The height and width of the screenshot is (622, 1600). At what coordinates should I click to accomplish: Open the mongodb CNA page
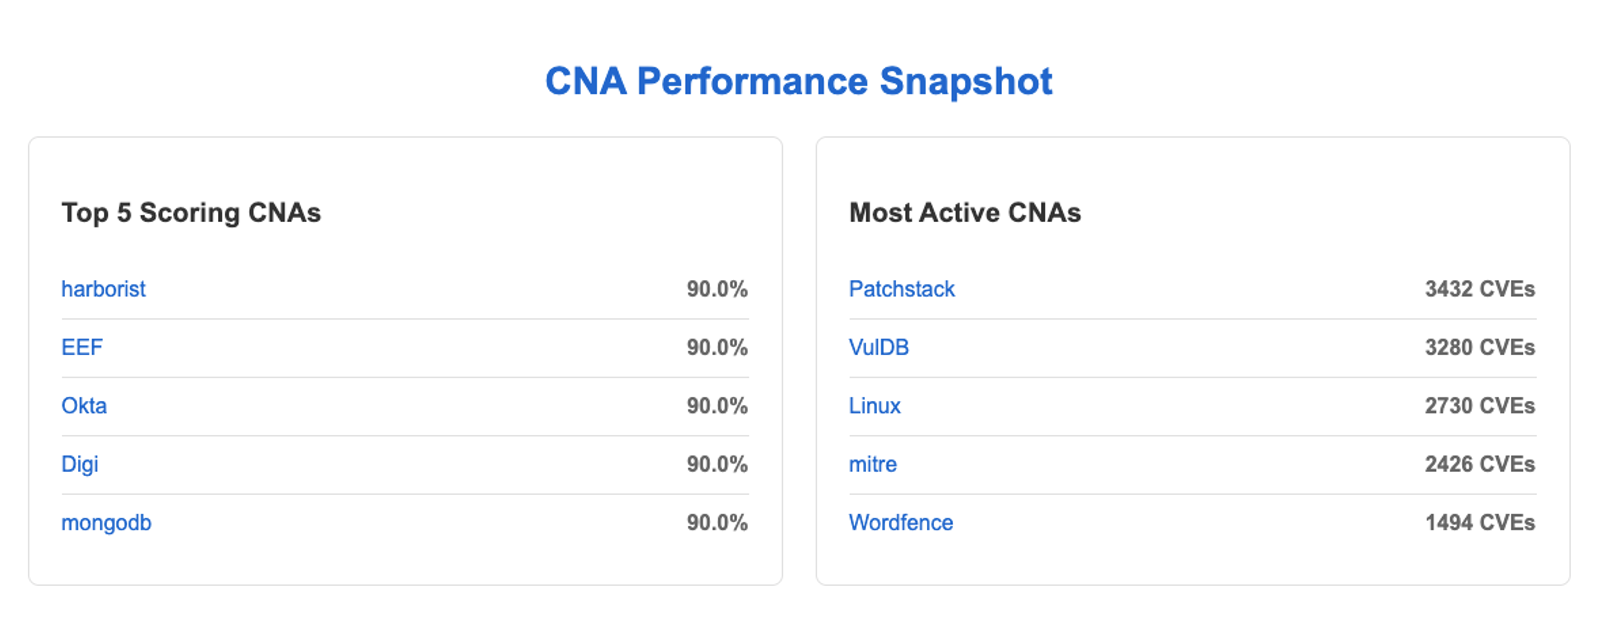point(106,522)
